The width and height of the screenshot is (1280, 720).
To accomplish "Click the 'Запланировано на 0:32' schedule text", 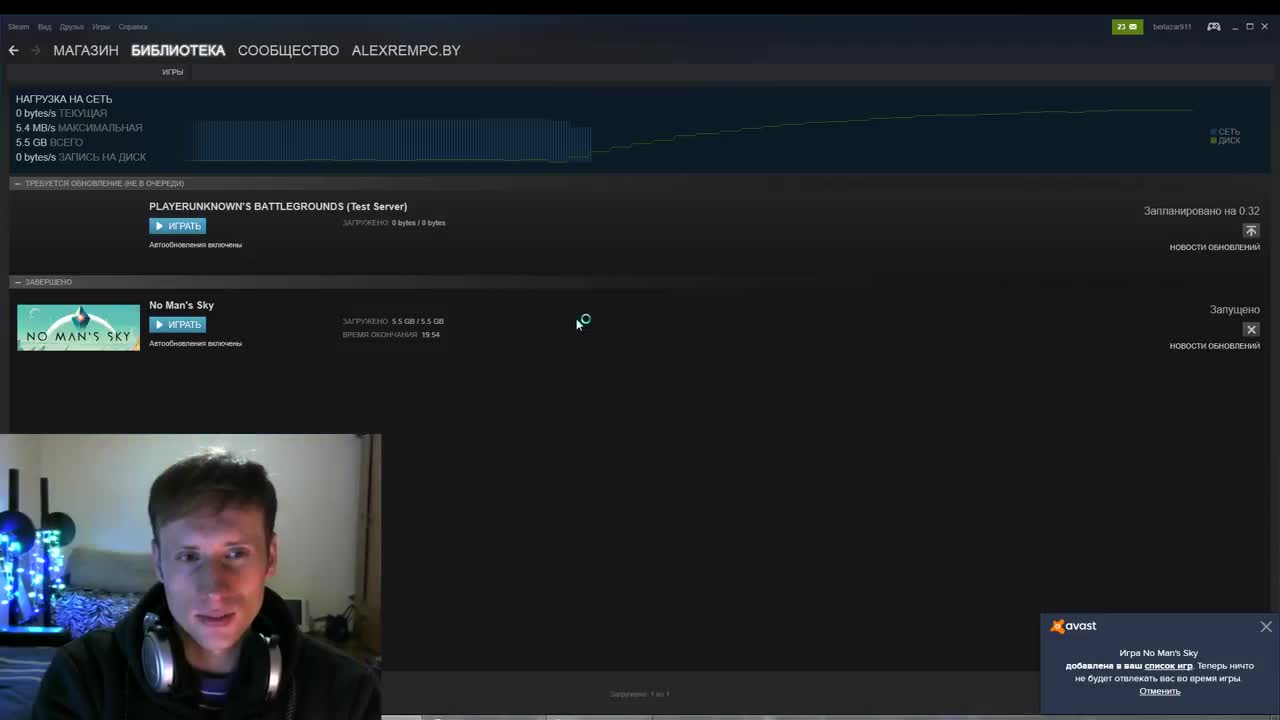I will (1201, 211).
